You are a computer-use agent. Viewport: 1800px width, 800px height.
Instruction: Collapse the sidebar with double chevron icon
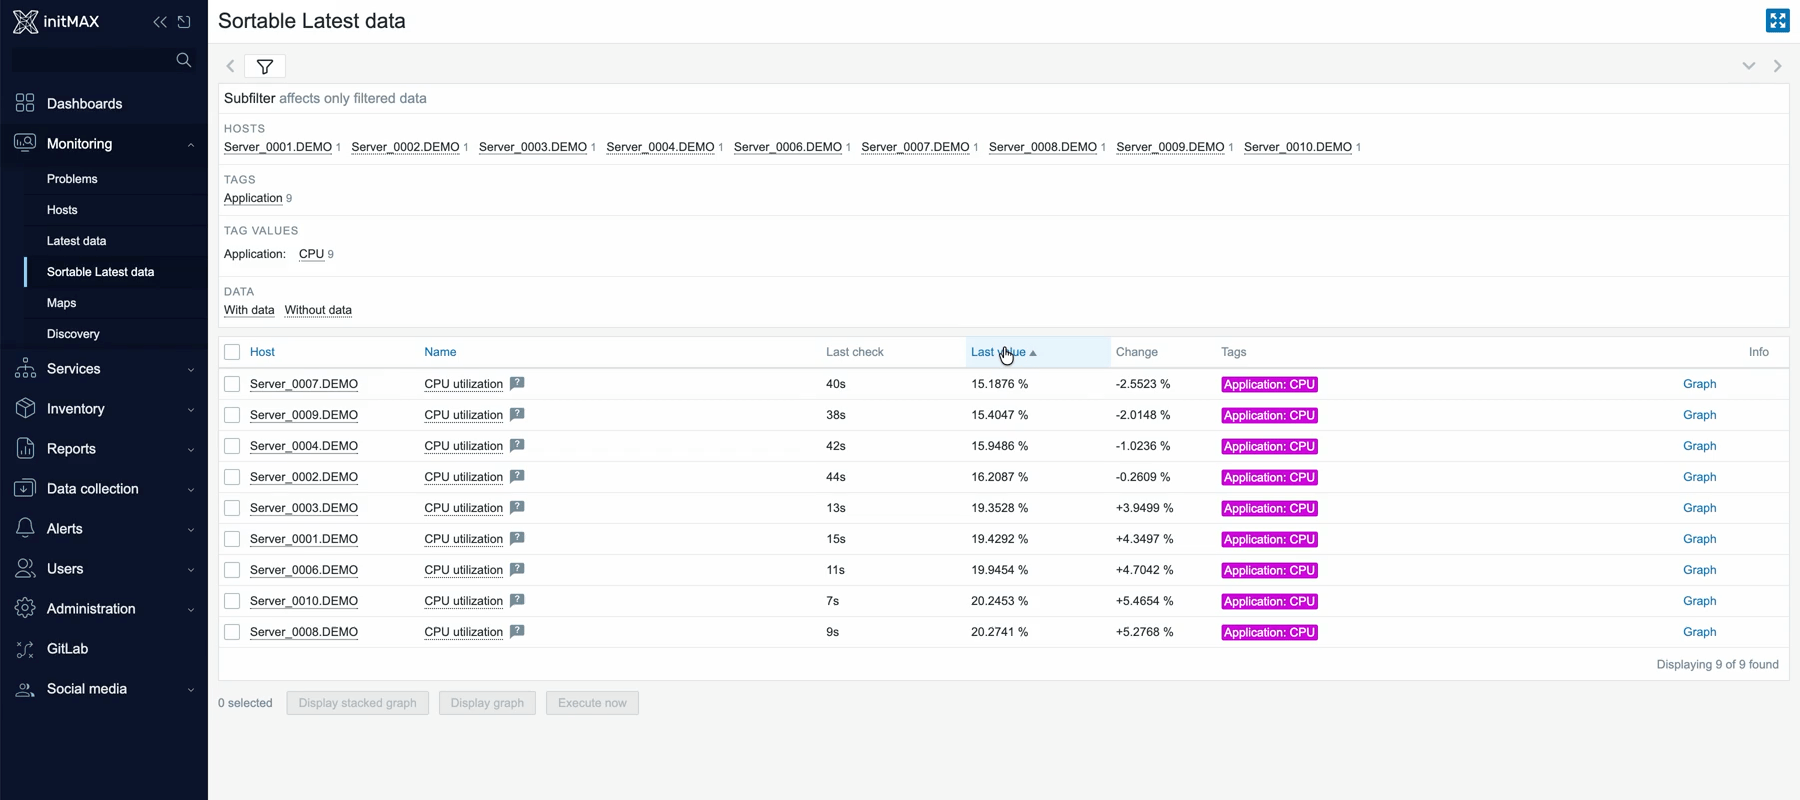tap(160, 22)
